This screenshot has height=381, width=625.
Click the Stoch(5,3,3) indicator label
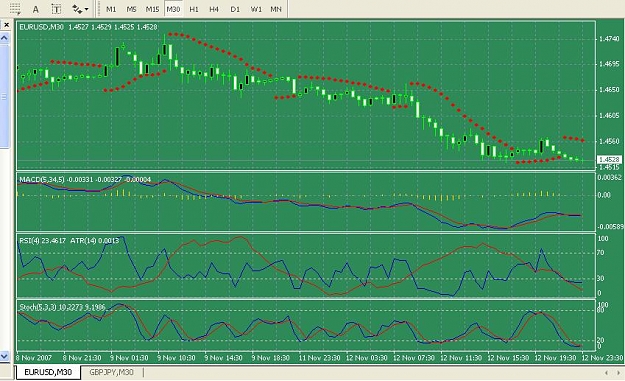click(38, 307)
